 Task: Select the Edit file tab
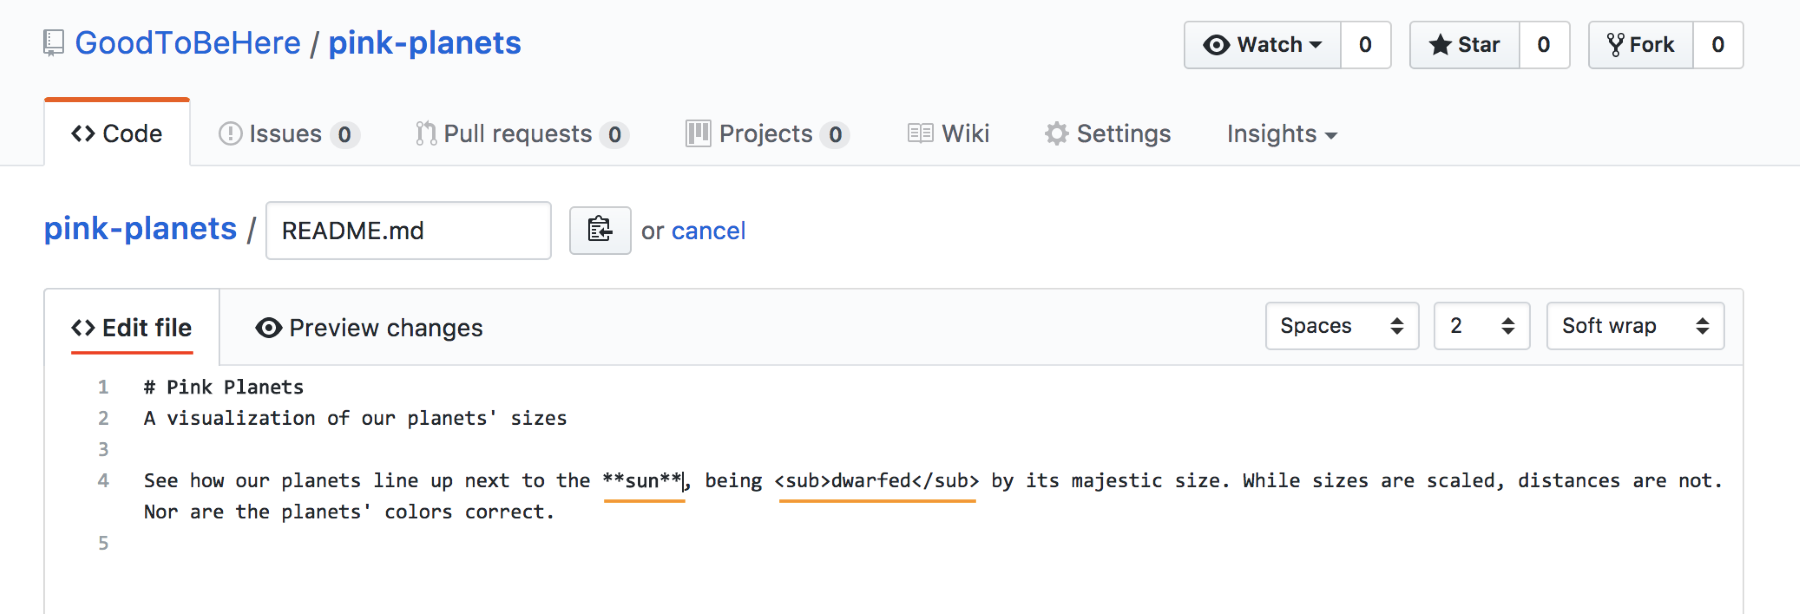(132, 328)
